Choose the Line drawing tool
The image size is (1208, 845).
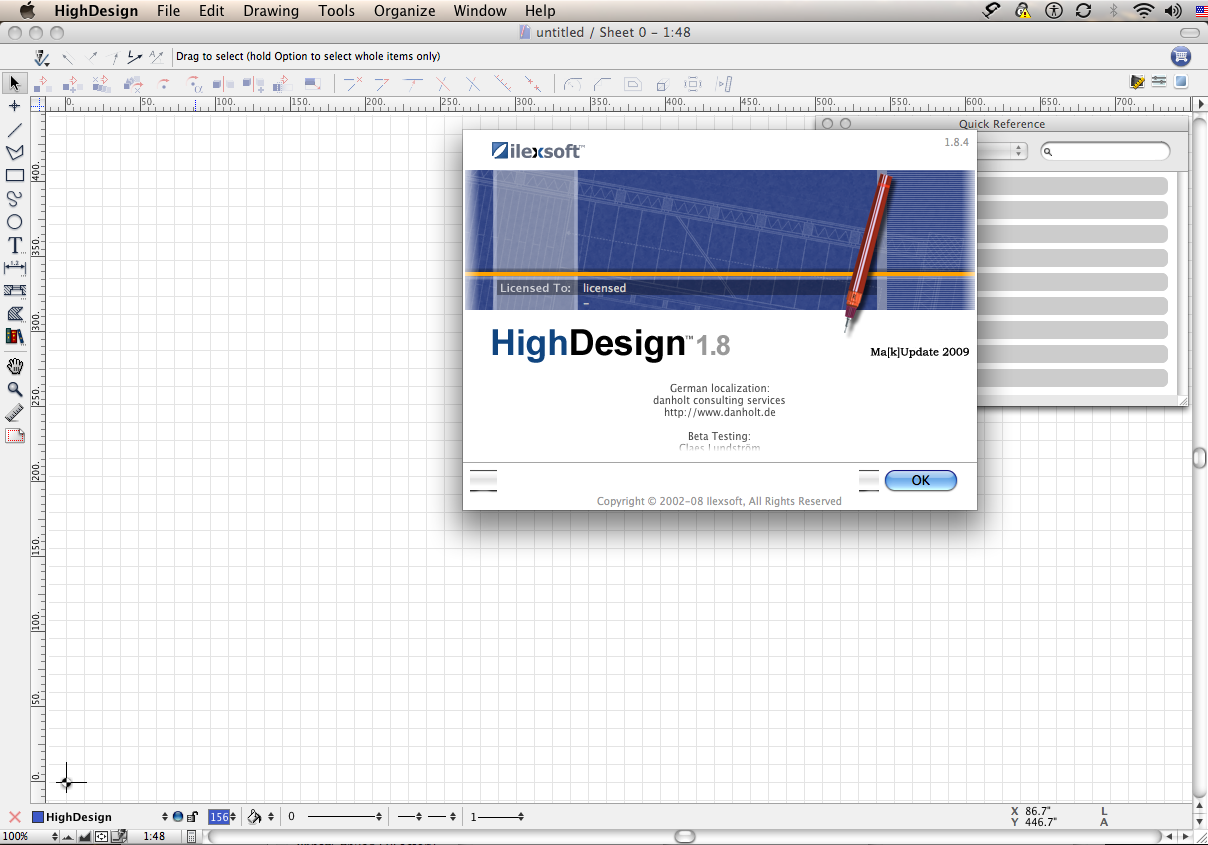[14, 129]
